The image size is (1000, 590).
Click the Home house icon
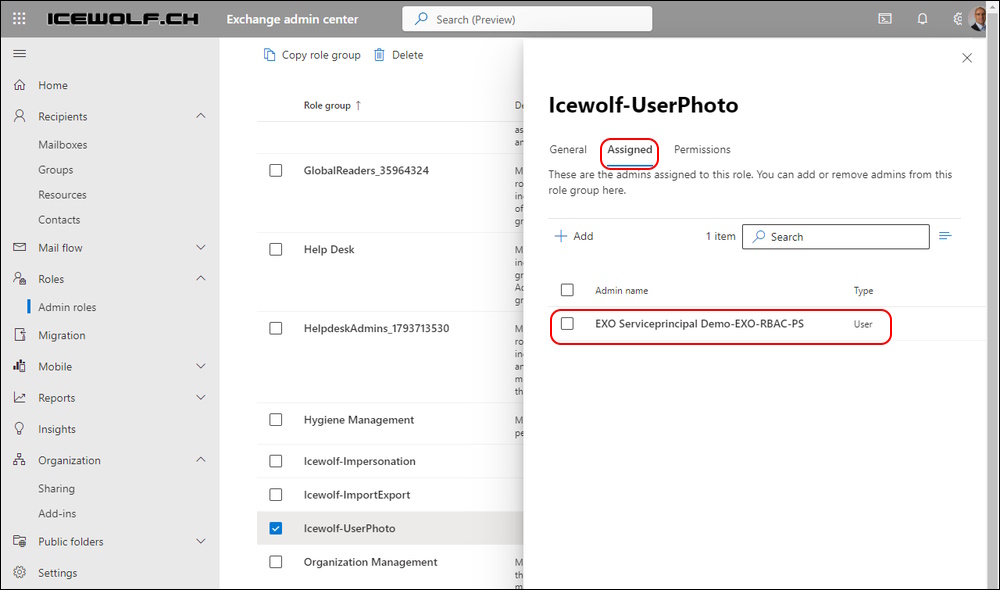(20, 85)
